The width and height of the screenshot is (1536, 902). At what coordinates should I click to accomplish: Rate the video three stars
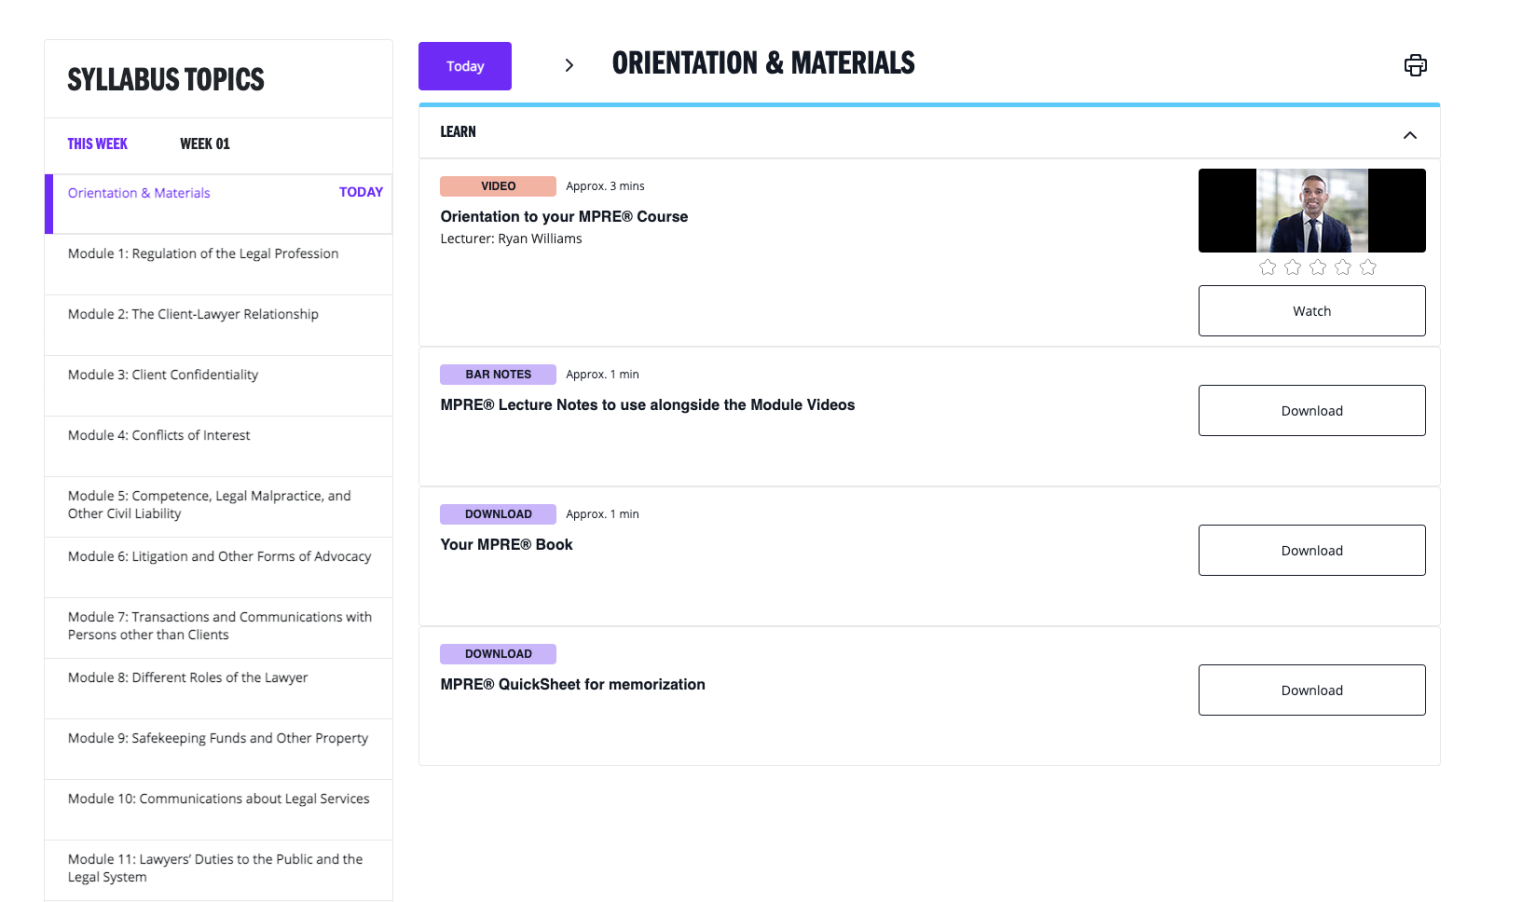coord(1317,267)
